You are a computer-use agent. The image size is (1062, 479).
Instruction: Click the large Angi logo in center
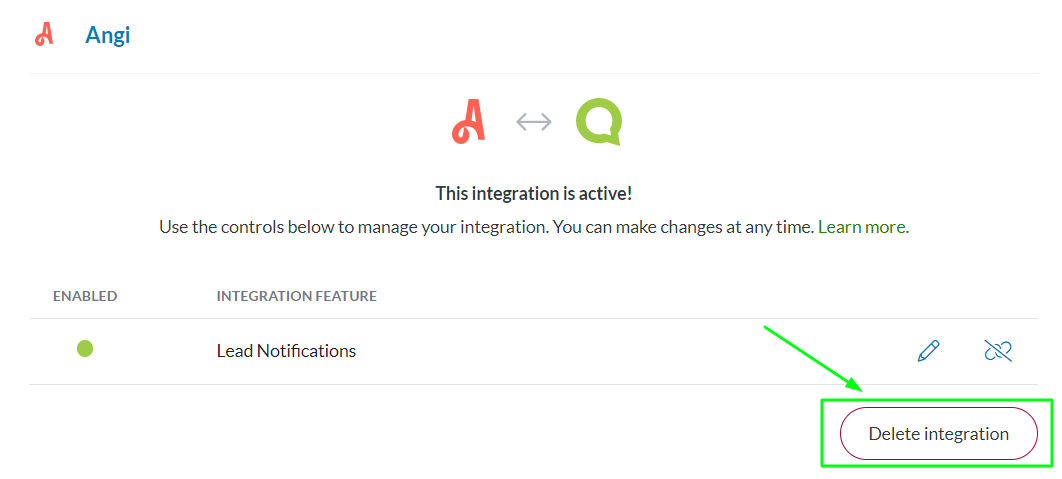click(x=468, y=121)
